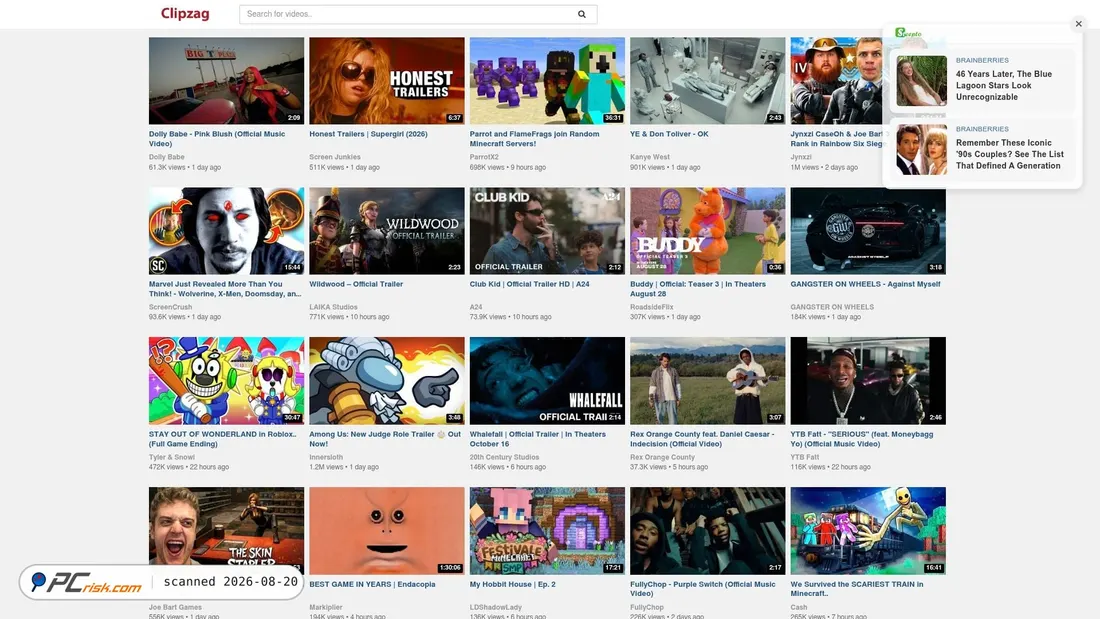Click Rex Orange County Indecision title
Screen dimensions: 1100x619
[702, 439]
